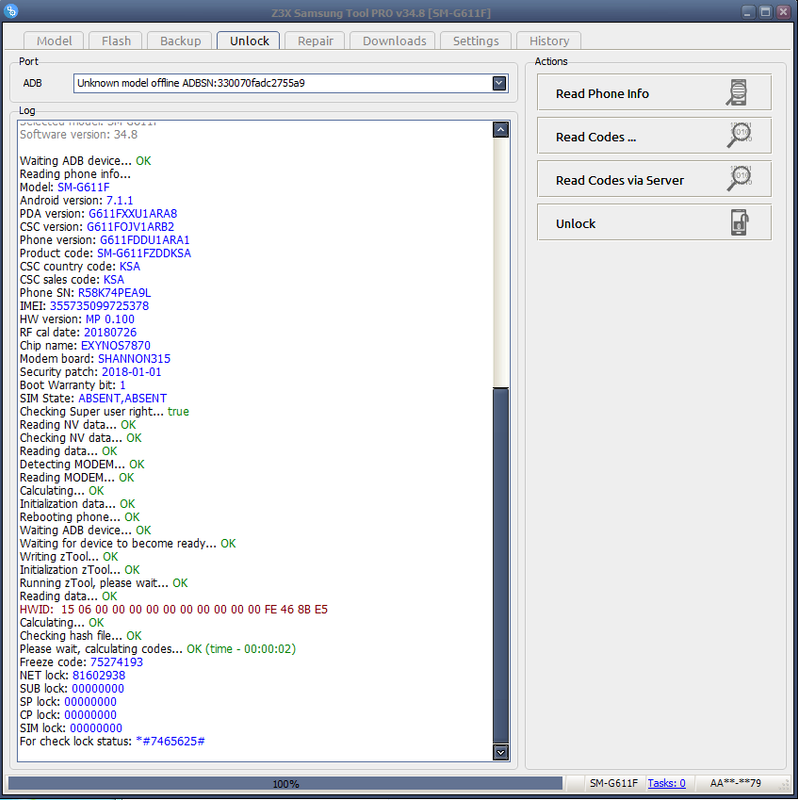Click the product code SM-G611FZDDKSA
Image resolution: width=798 pixels, height=800 pixels.
click(144, 254)
